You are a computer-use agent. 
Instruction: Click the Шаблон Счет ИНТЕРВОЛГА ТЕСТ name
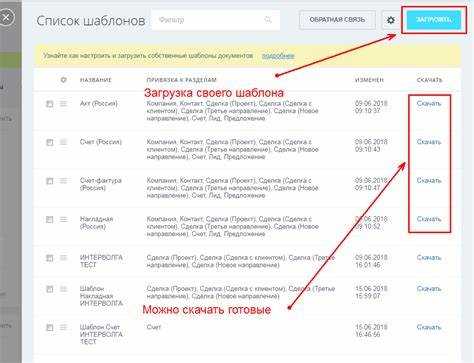pyautogui.click(x=101, y=334)
